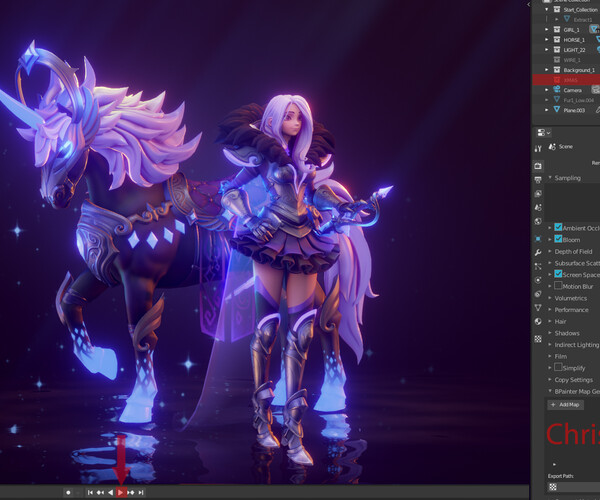Click the Background_1 collection icon
Screen dimensions: 600x500
click(x=557, y=70)
